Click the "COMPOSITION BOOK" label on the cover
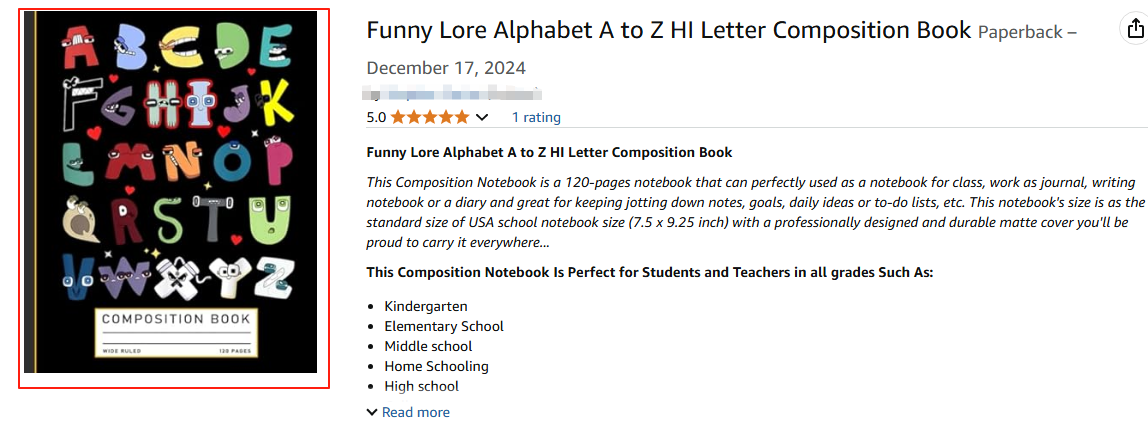 (x=175, y=320)
